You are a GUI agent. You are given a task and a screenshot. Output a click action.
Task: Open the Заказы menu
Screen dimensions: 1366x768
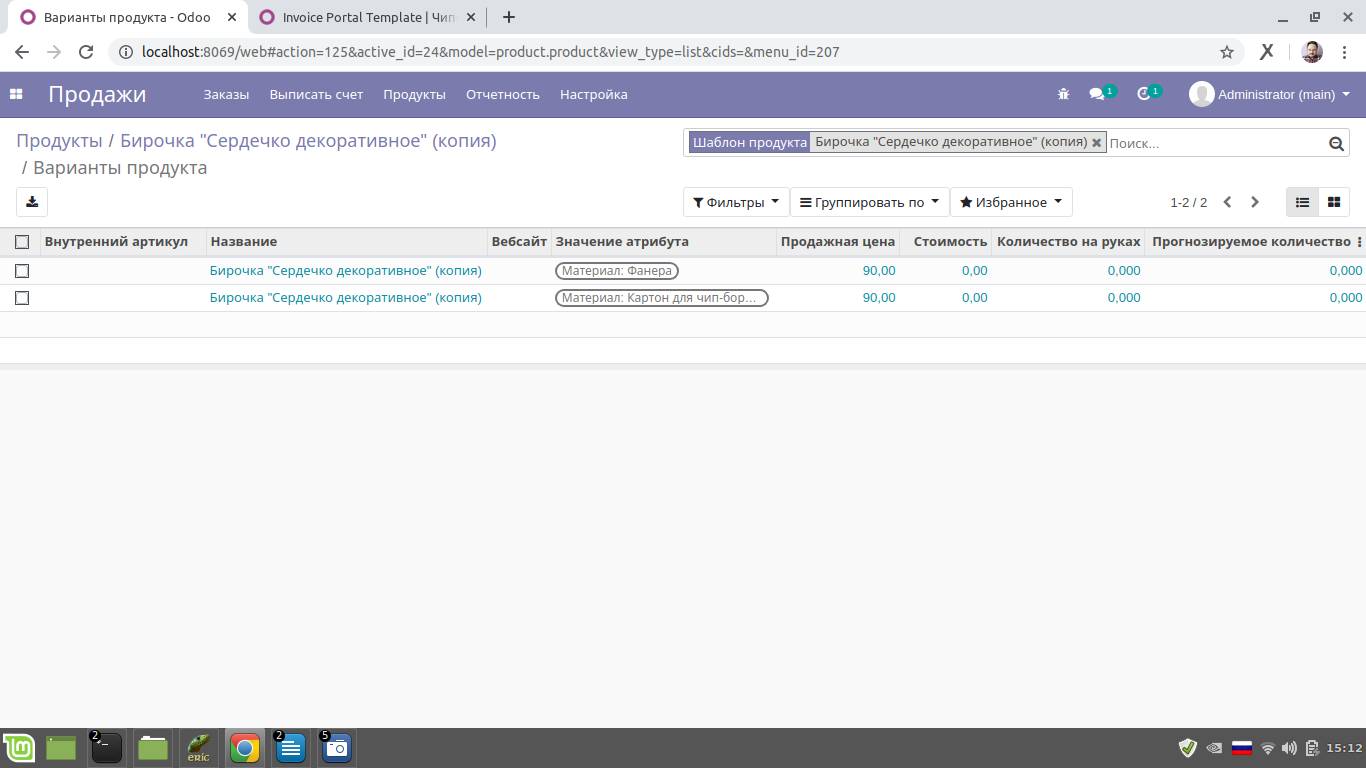[226, 94]
